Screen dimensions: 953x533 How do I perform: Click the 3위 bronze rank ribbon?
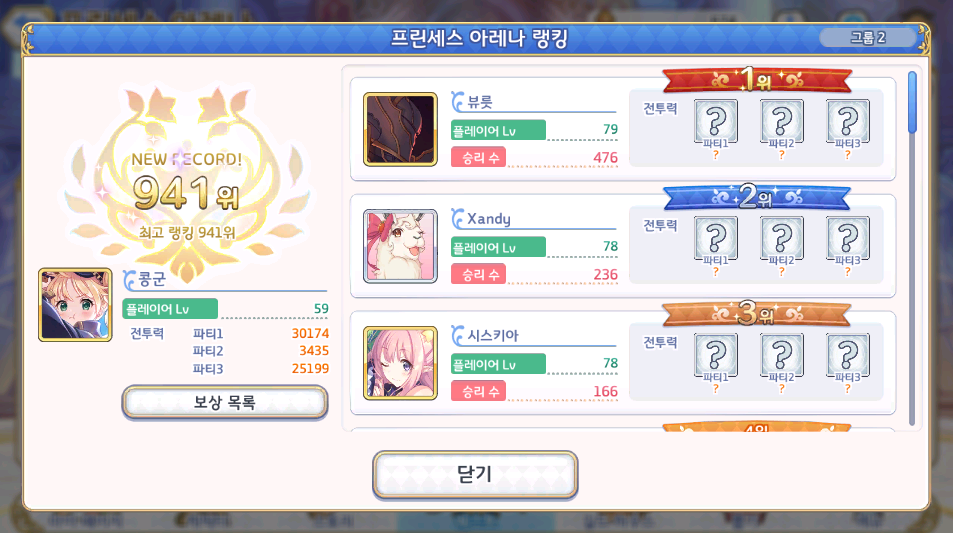pyautogui.click(x=757, y=314)
